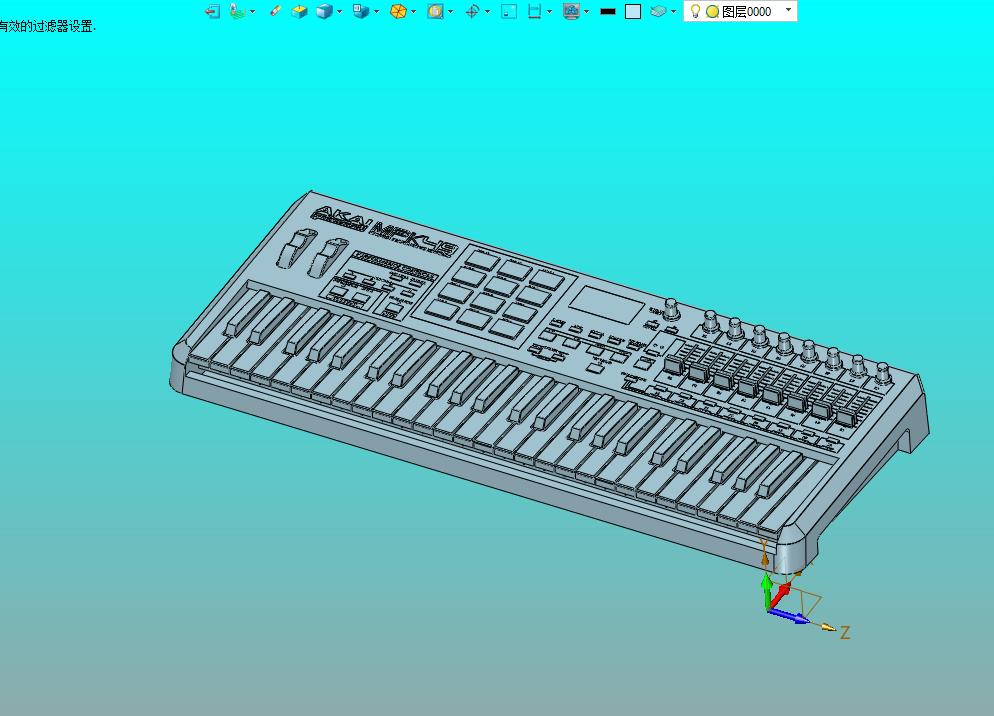This screenshot has width=994, height=716.
Task: Click the black line color swatch
Action: tap(607, 11)
